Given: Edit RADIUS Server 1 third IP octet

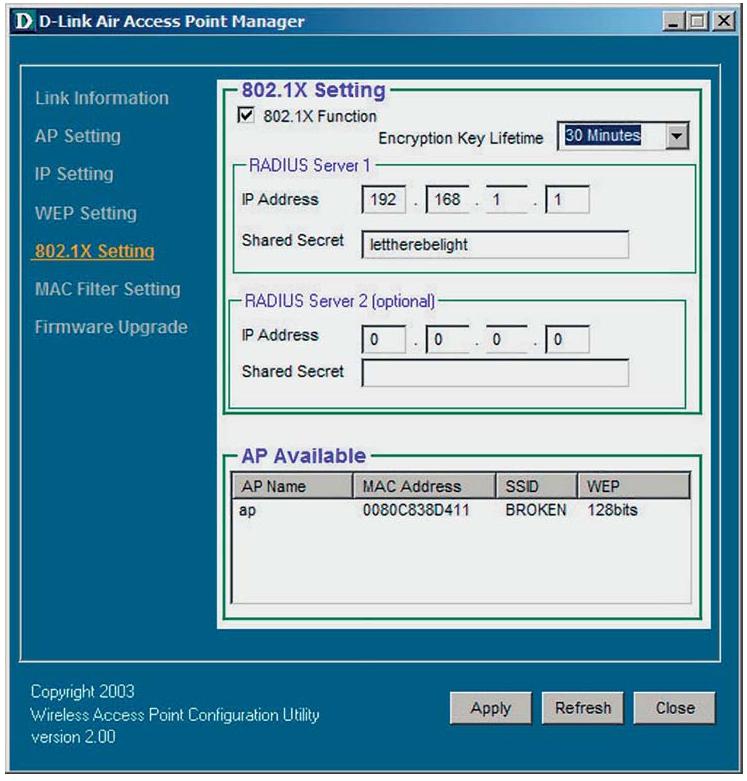Looking at the screenshot, I should 506,199.
